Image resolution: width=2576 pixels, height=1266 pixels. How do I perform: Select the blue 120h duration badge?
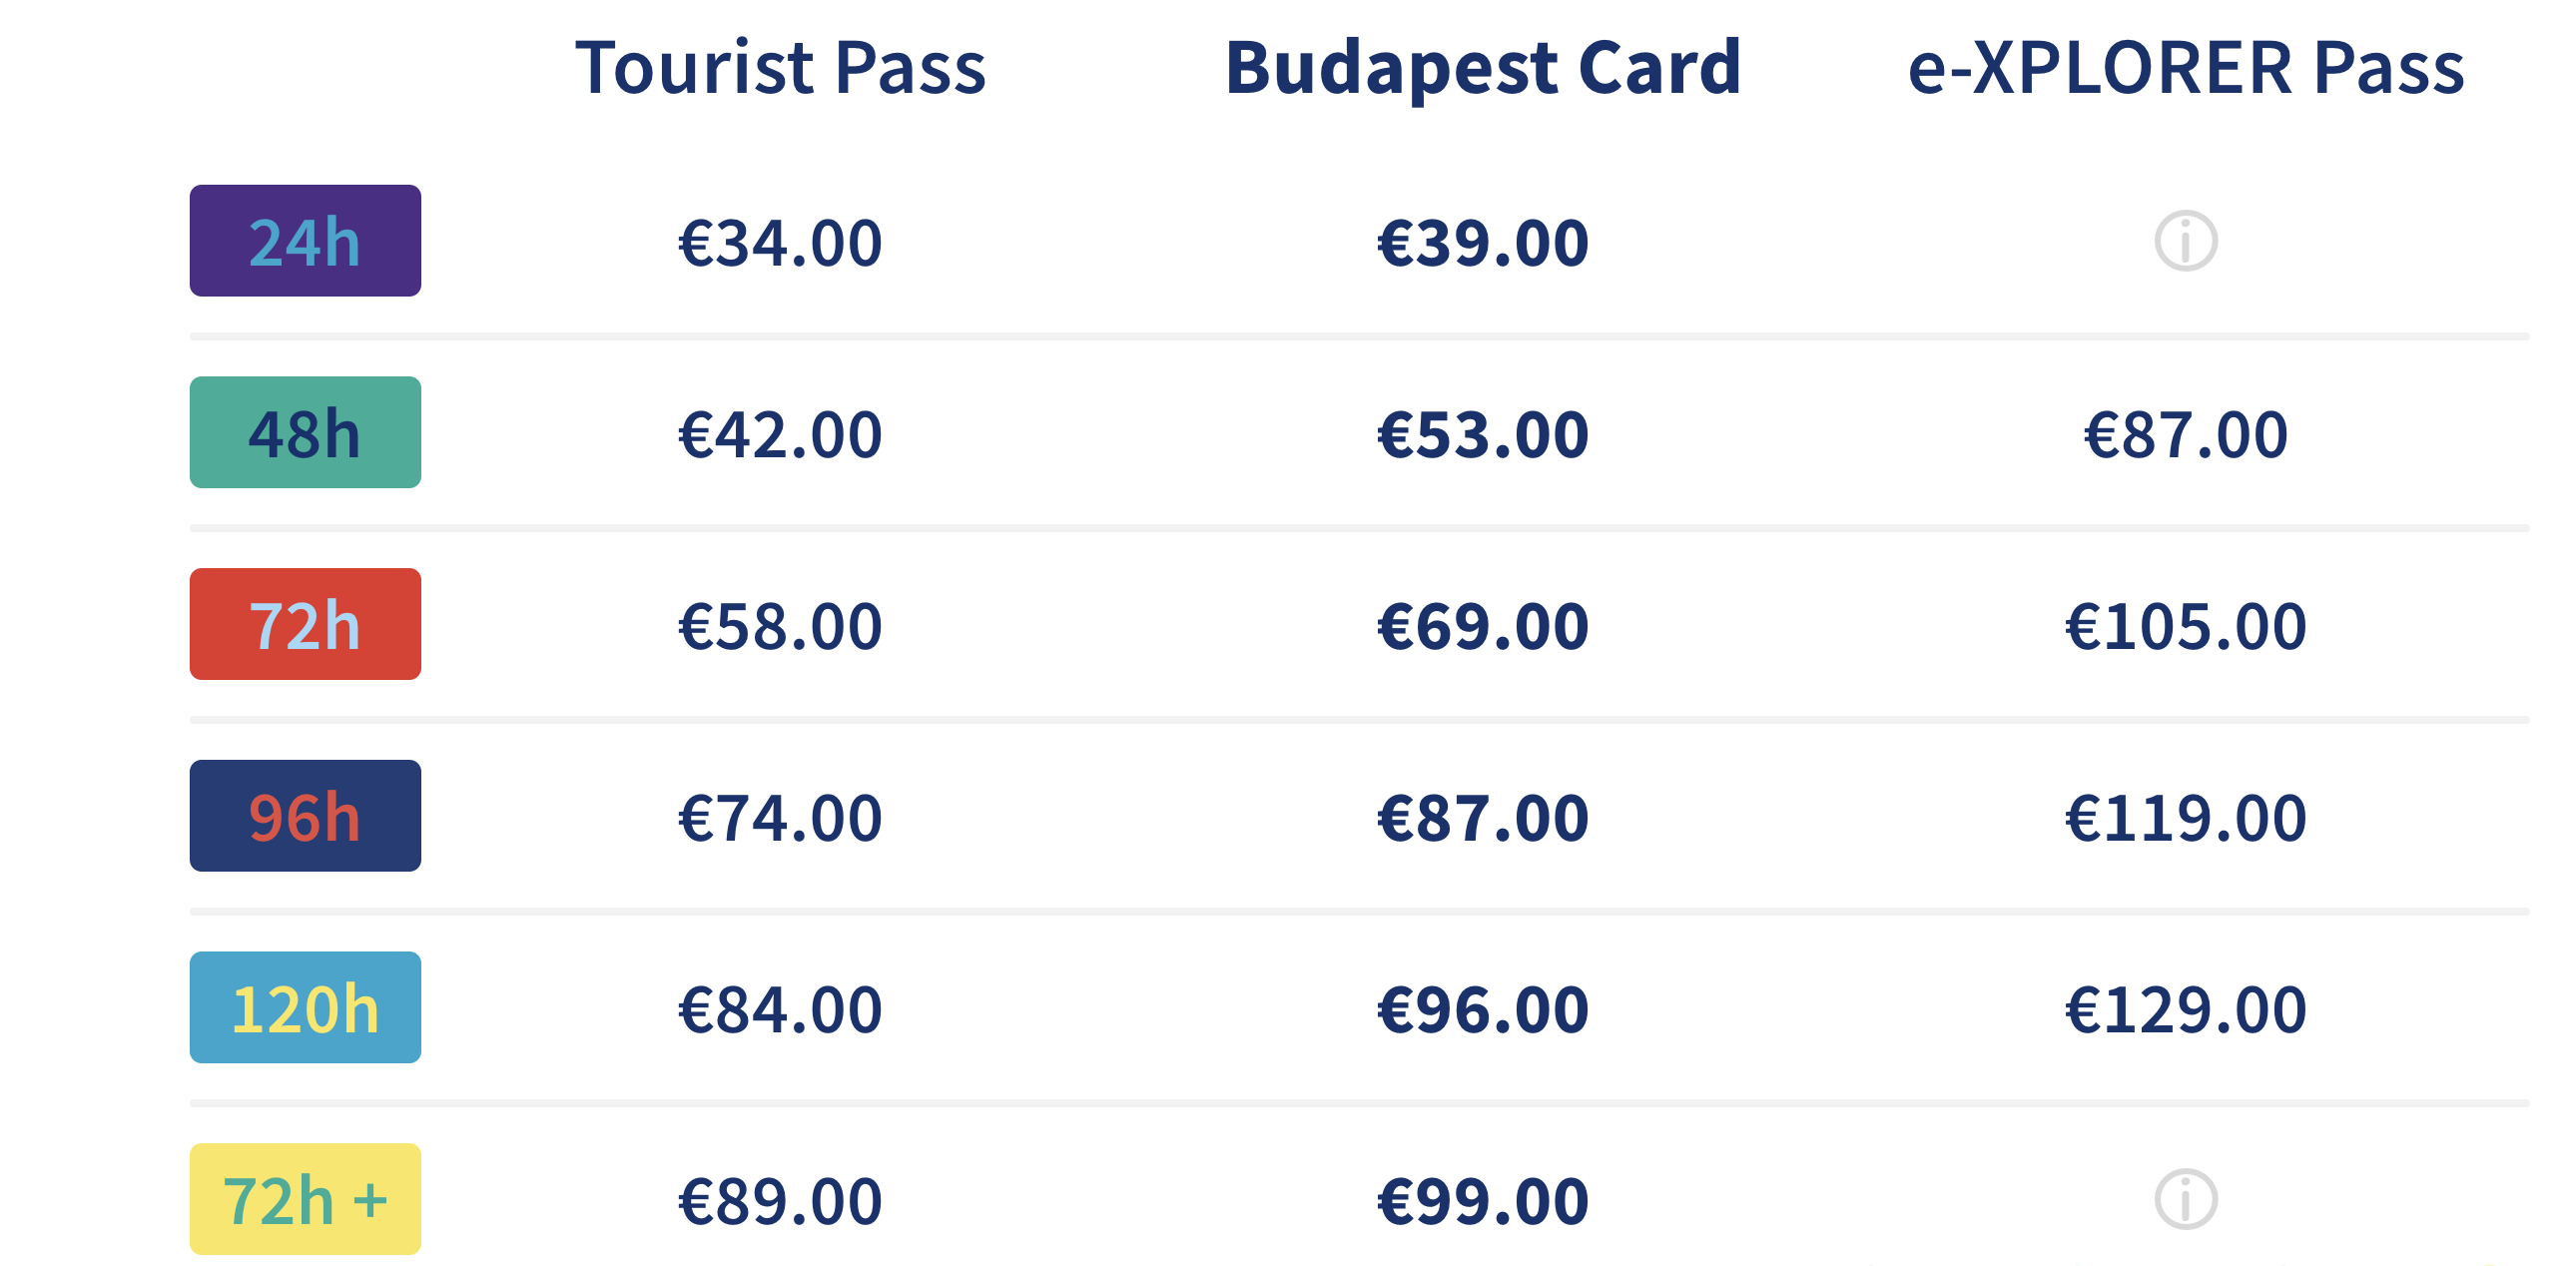pyautogui.click(x=305, y=1007)
